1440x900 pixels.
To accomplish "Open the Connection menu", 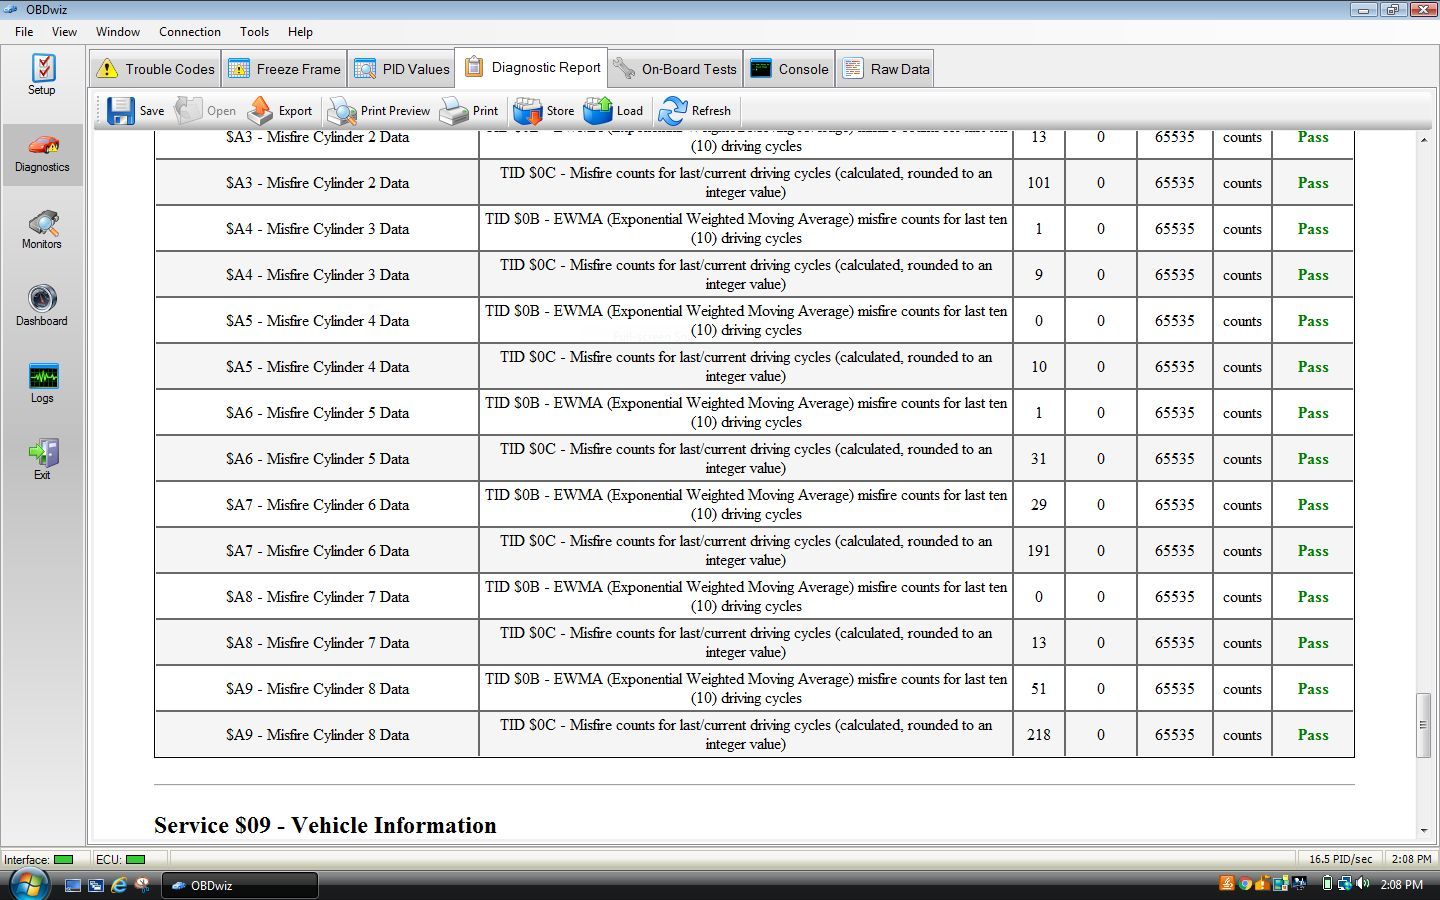I will [189, 31].
